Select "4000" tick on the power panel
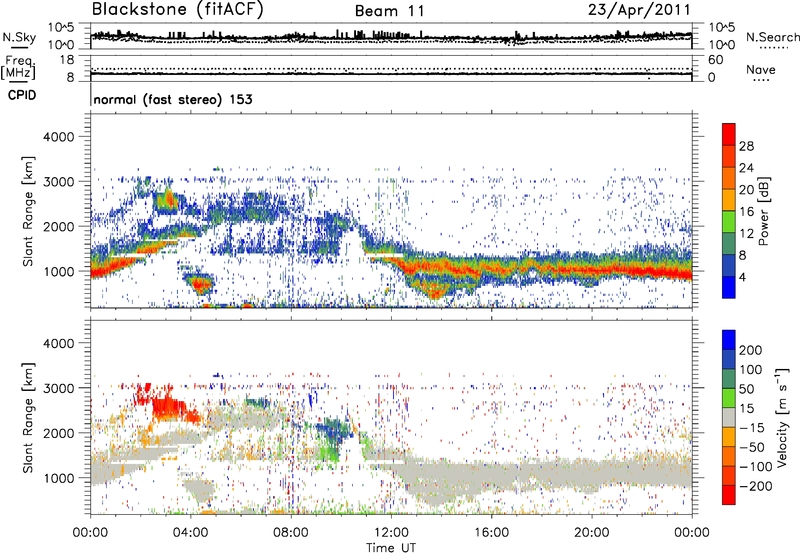Viewport: 800px width, 554px height. pyautogui.click(x=58, y=137)
